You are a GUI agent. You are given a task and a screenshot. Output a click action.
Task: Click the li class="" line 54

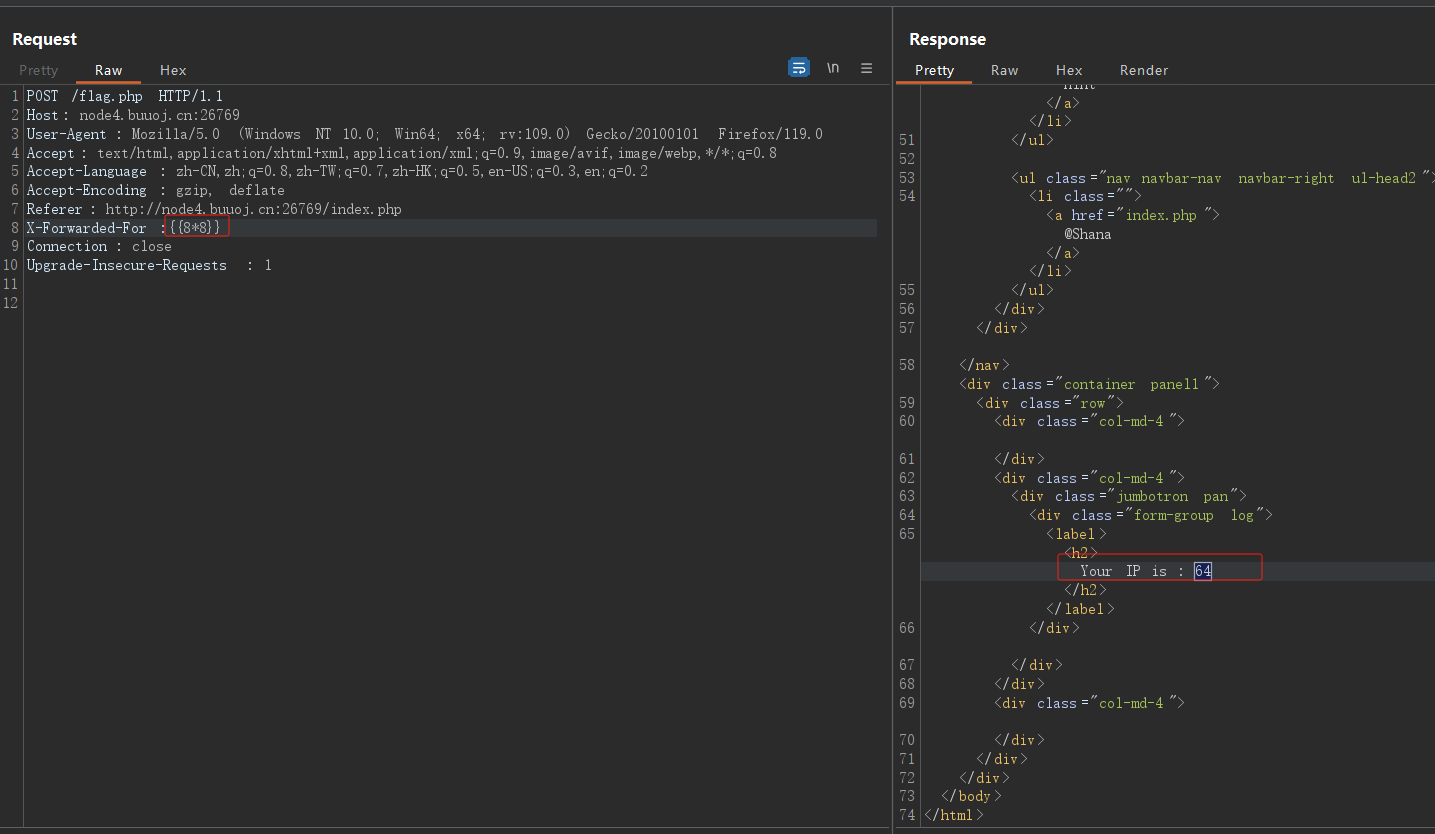(1085, 197)
